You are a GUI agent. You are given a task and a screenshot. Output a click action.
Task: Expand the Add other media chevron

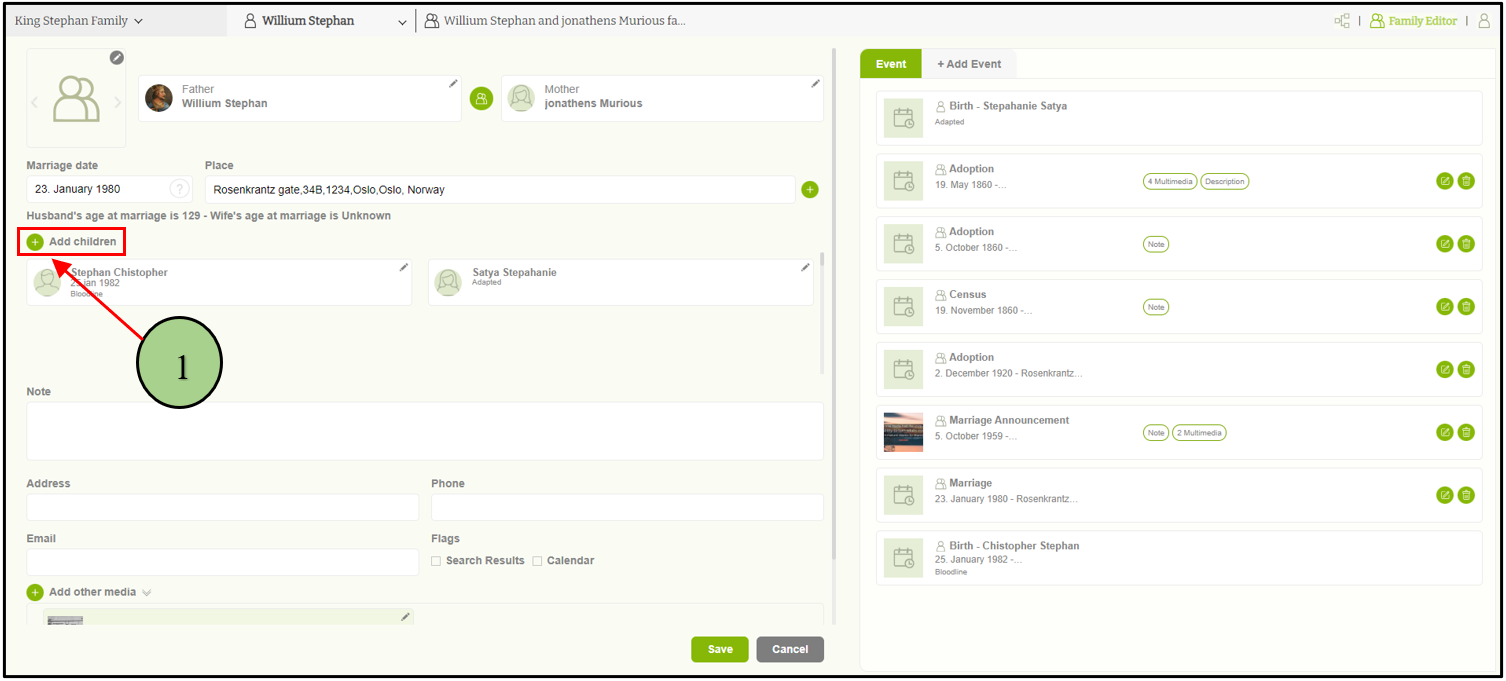coord(147,593)
